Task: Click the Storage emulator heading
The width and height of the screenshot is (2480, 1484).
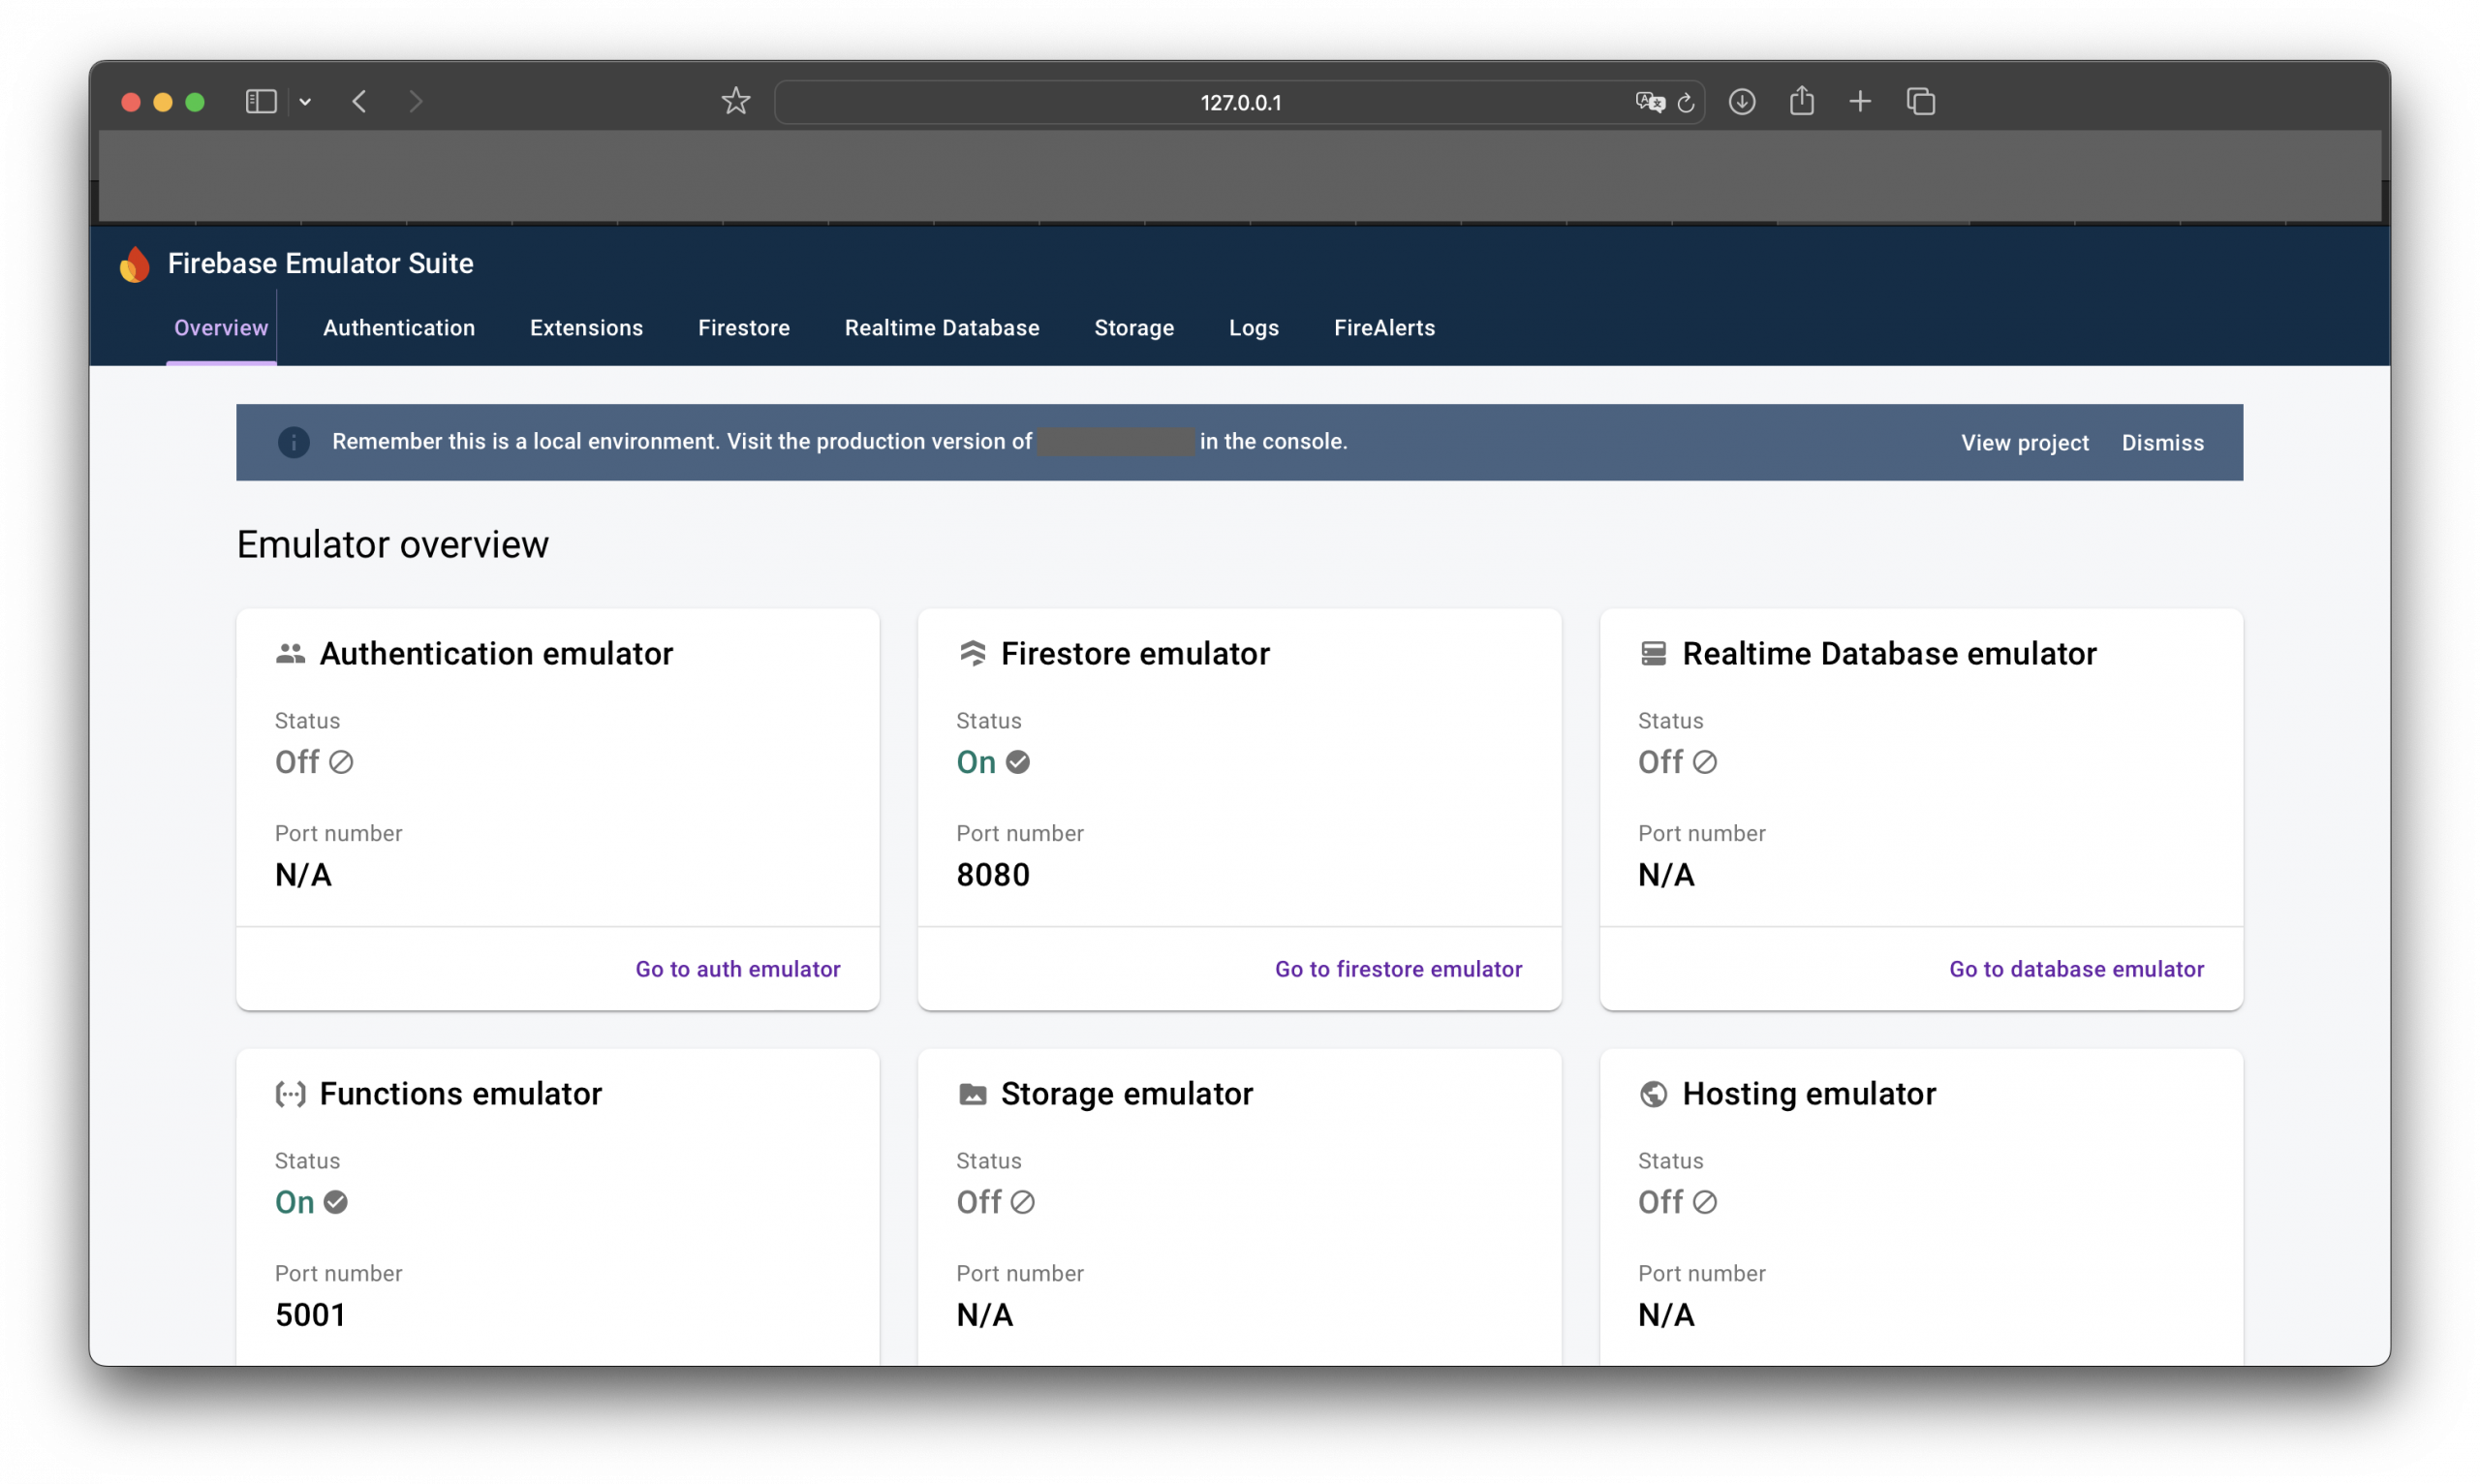Action: (x=1127, y=1094)
